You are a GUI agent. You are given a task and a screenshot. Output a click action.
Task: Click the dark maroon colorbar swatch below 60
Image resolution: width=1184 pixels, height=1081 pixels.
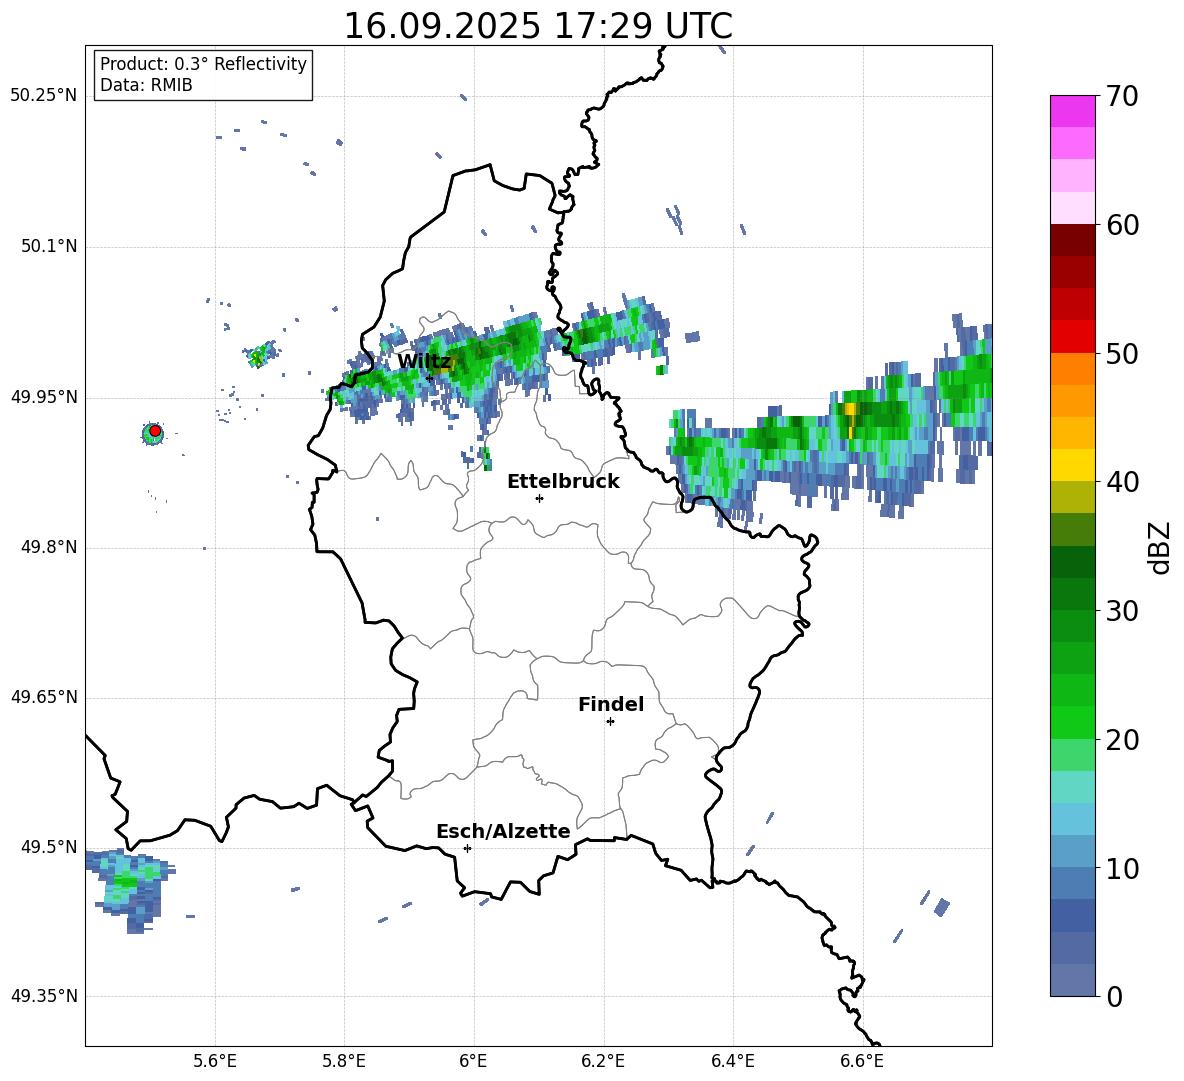(x=1072, y=240)
